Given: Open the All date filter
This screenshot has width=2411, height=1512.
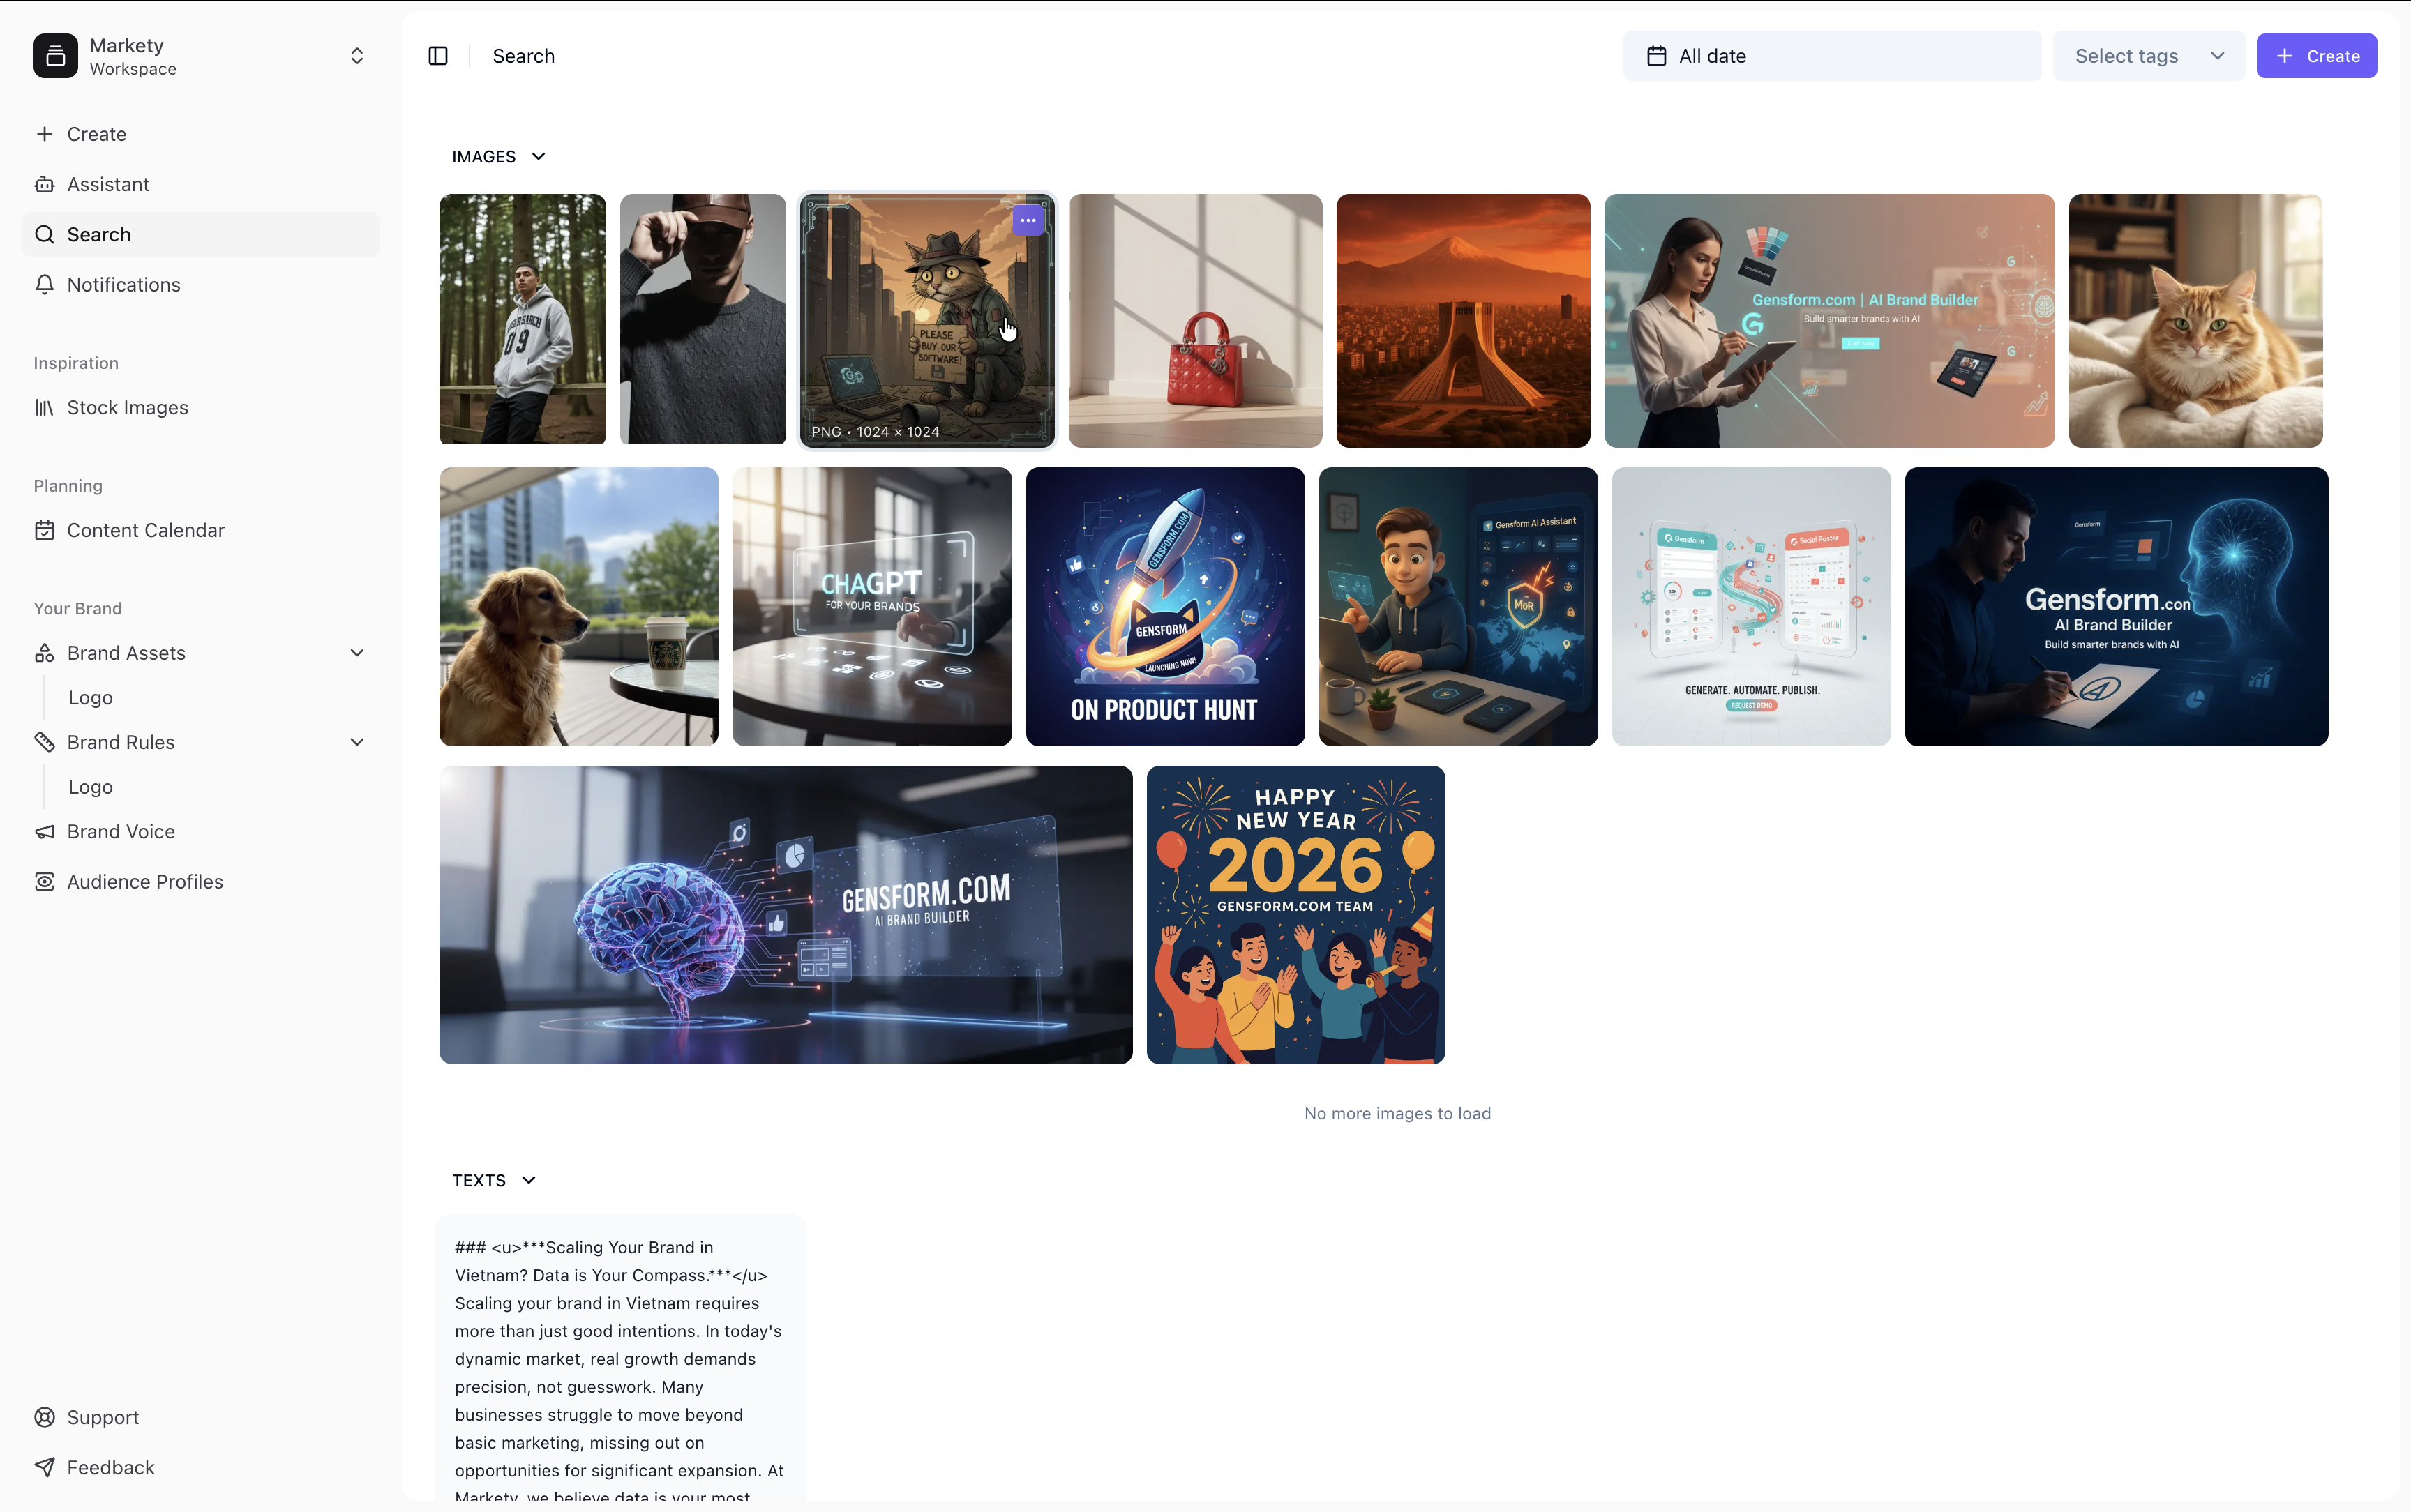Looking at the screenshot, I should 1831,56.
